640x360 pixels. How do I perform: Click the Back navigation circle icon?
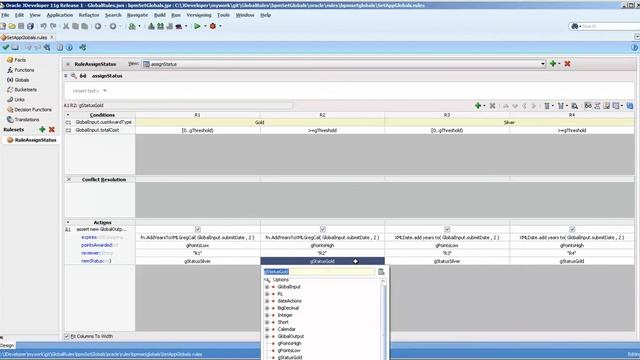click(x=98, y=26)
